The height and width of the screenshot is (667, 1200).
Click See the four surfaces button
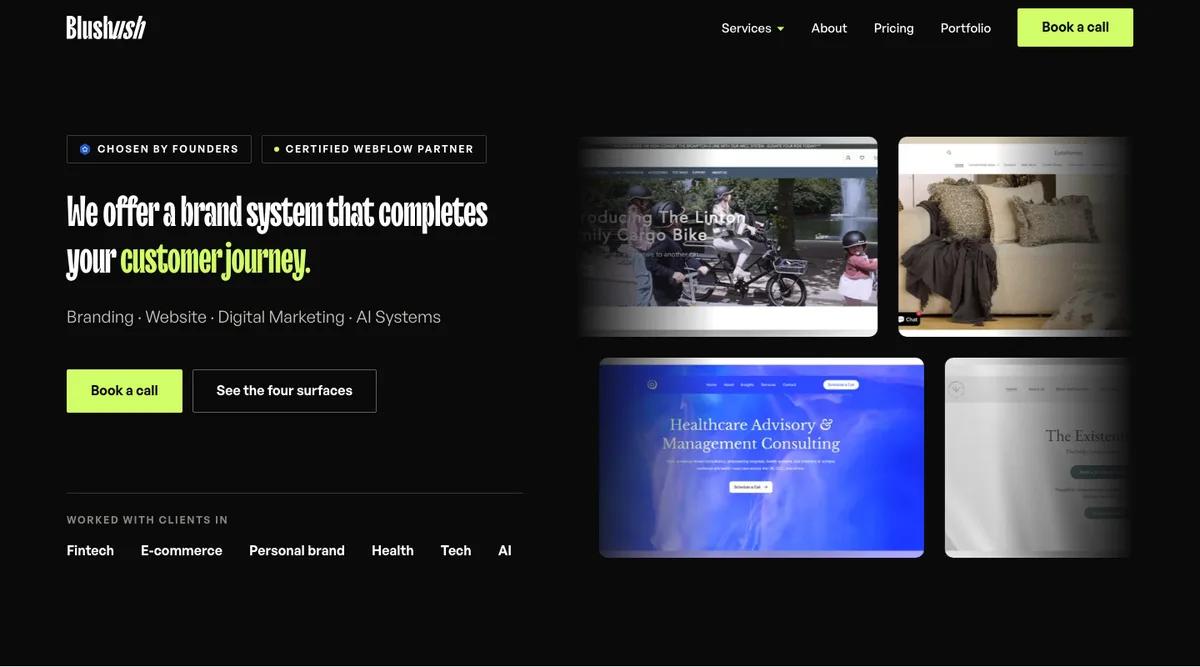pyautogui.click(x=284, y=391)
